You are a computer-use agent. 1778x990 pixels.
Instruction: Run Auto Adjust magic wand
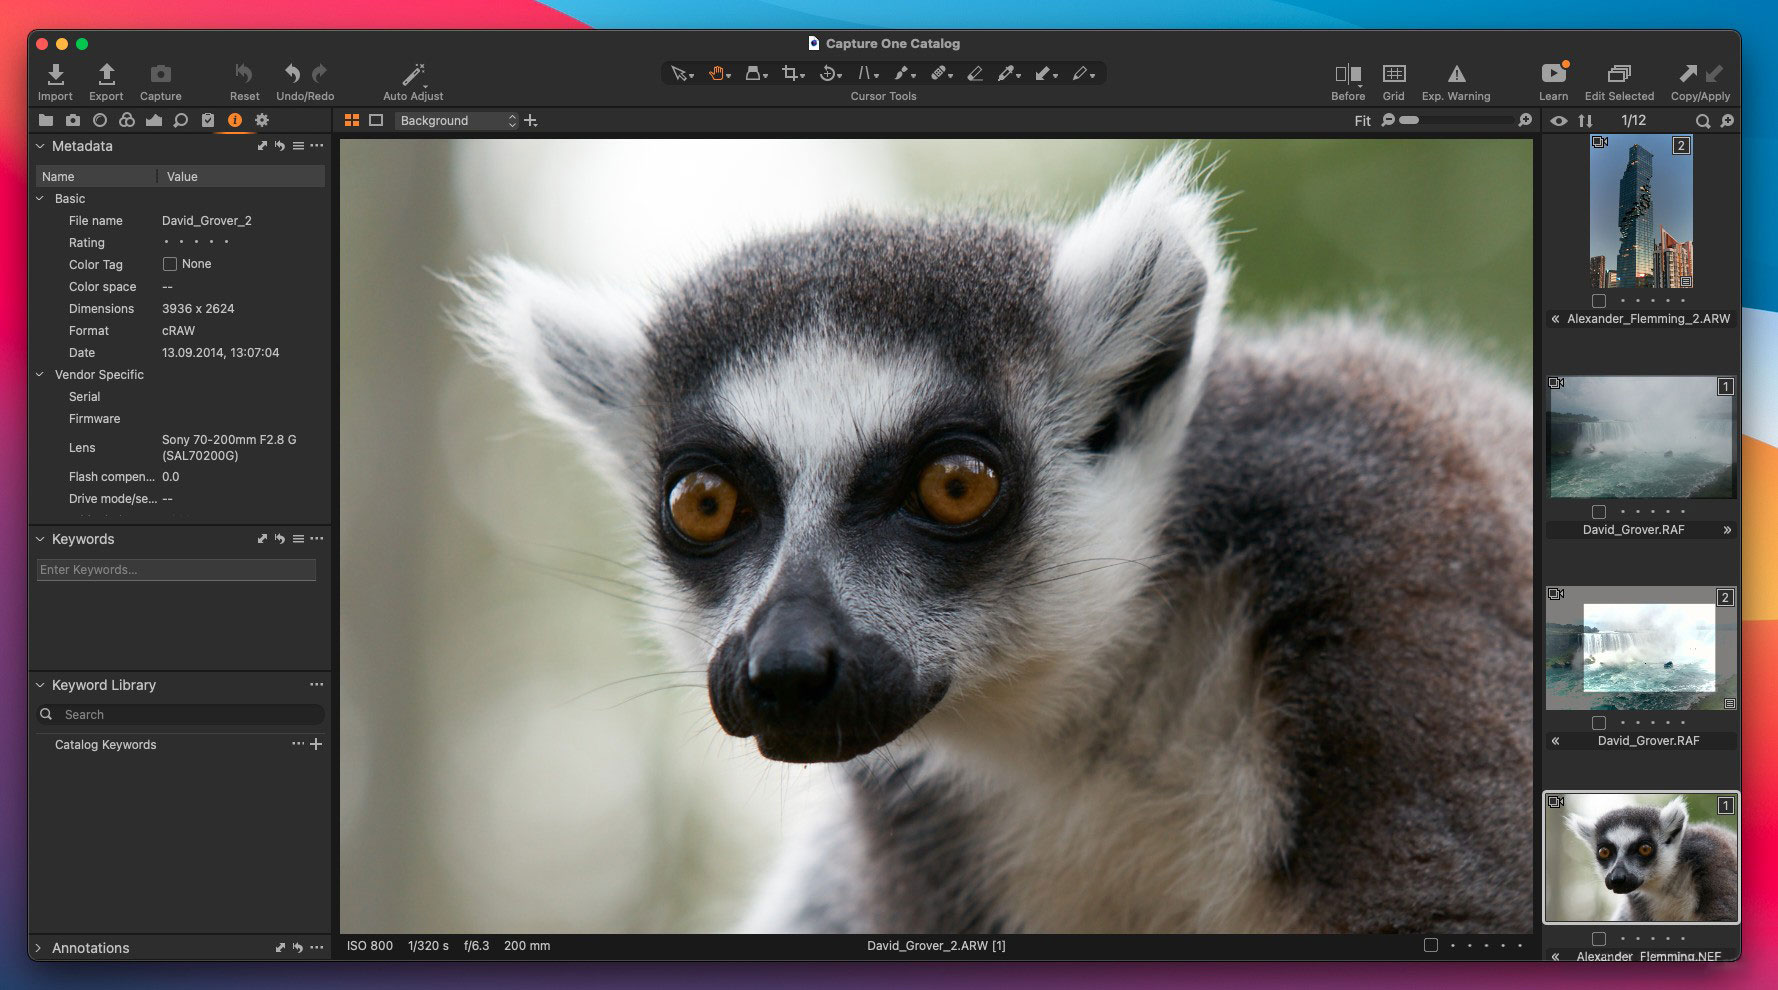click(x=413, y=75)
